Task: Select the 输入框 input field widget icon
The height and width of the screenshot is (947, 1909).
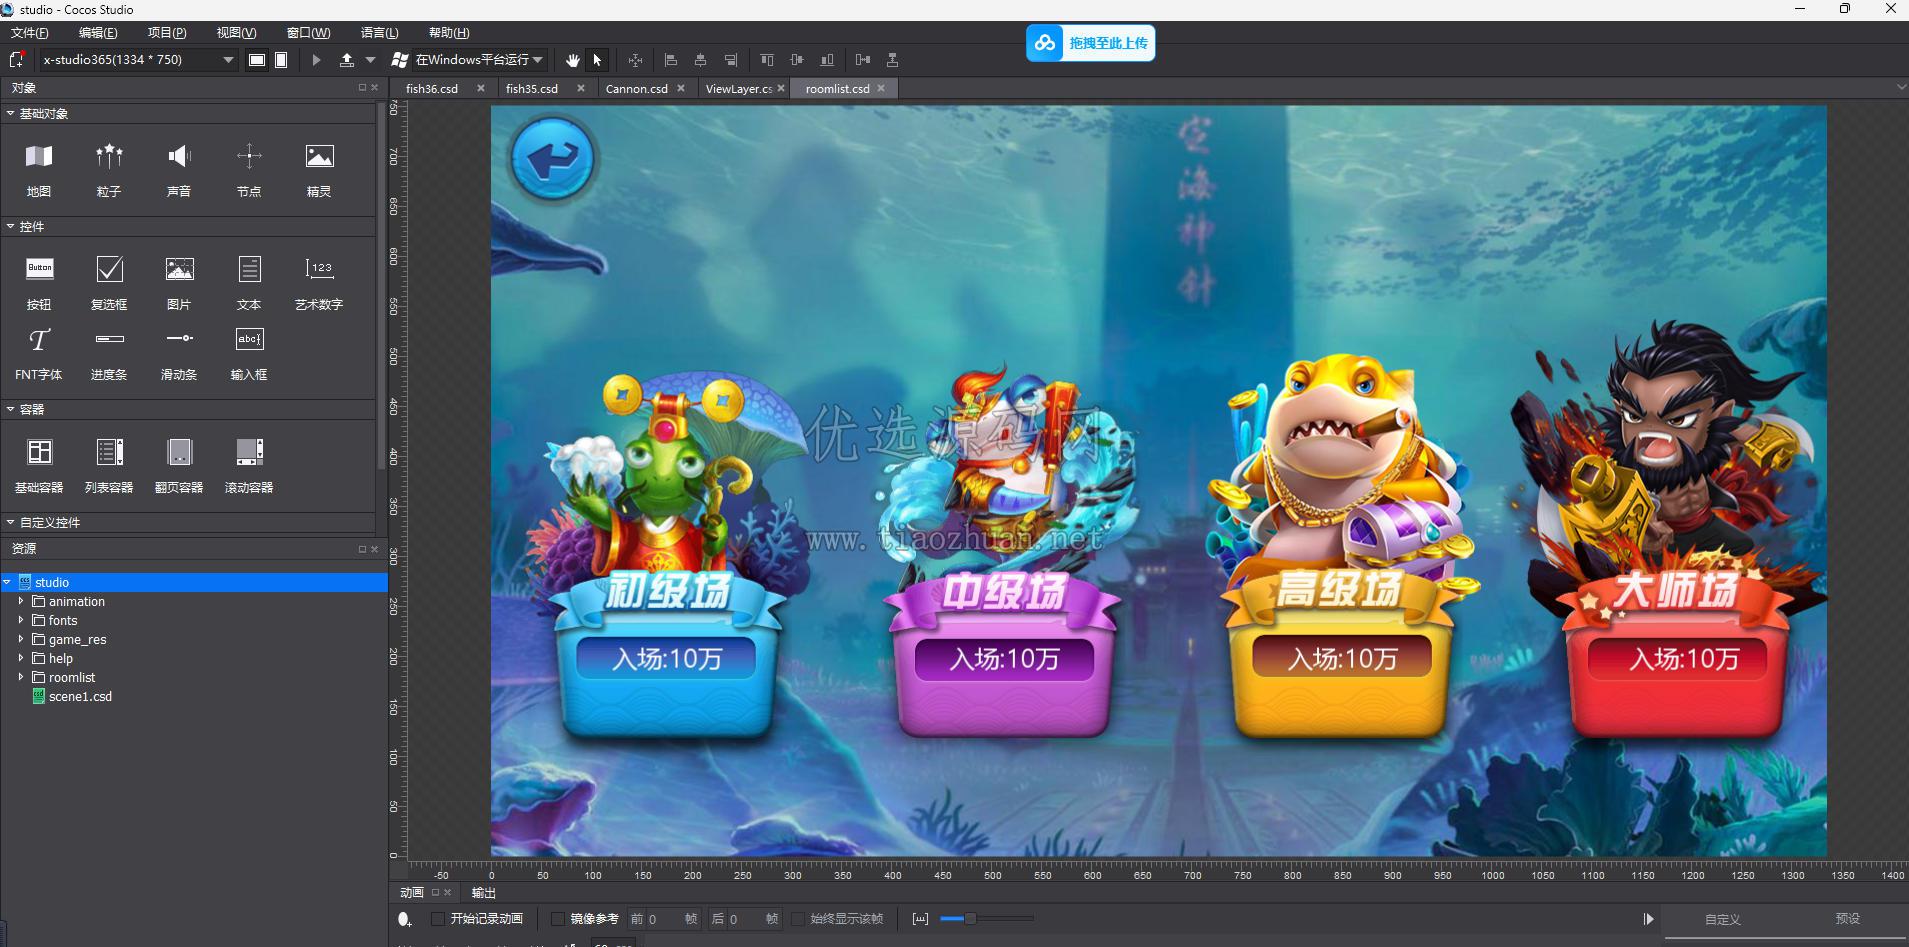Action: (249, 339)
